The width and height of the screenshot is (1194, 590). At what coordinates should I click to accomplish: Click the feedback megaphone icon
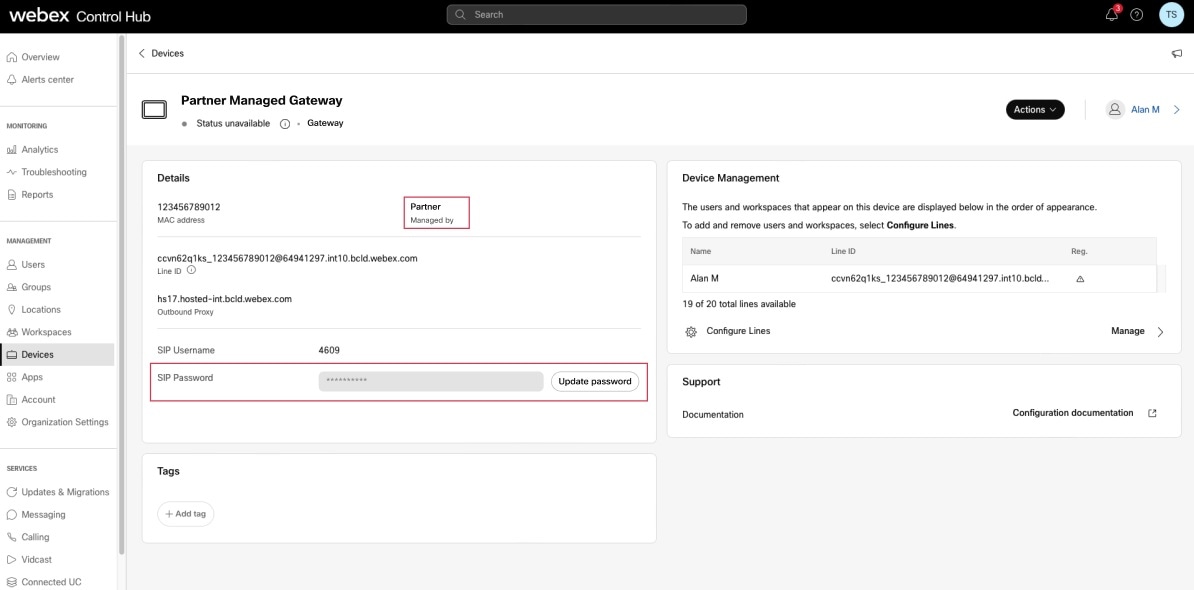tap(1176, 52)
